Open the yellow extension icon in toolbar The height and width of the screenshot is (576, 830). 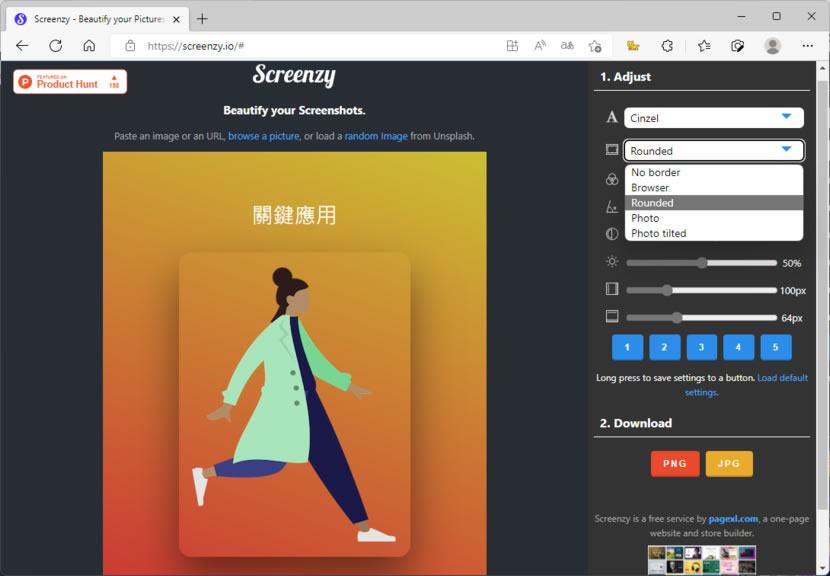633,46
